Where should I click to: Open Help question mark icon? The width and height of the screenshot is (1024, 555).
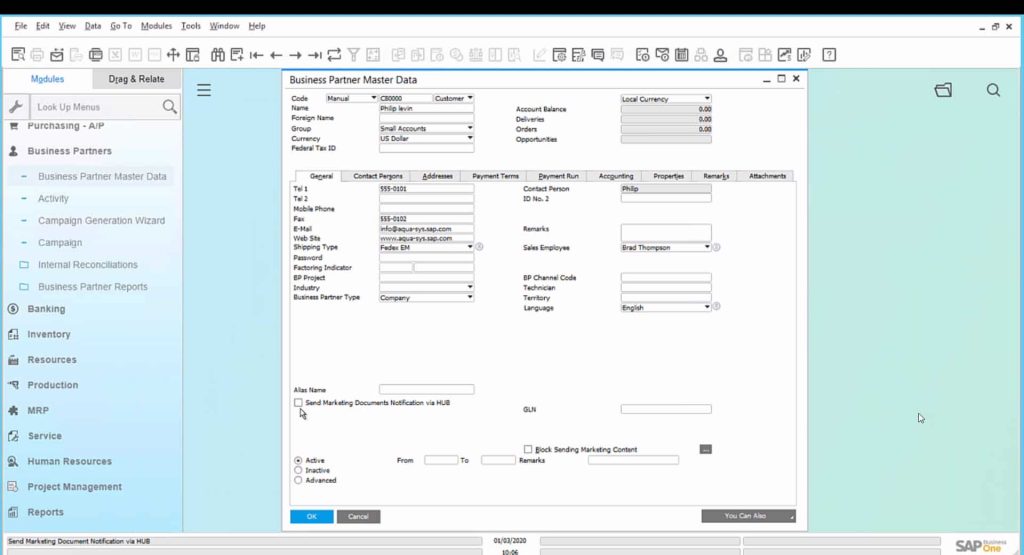[x=829, y=55]
